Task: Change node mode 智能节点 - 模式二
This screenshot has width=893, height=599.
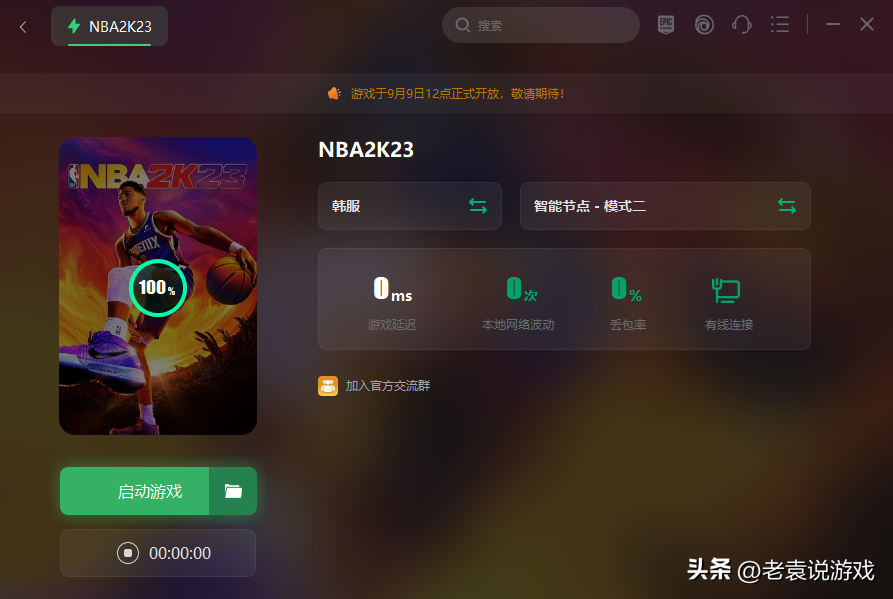Action: (665, 206)
